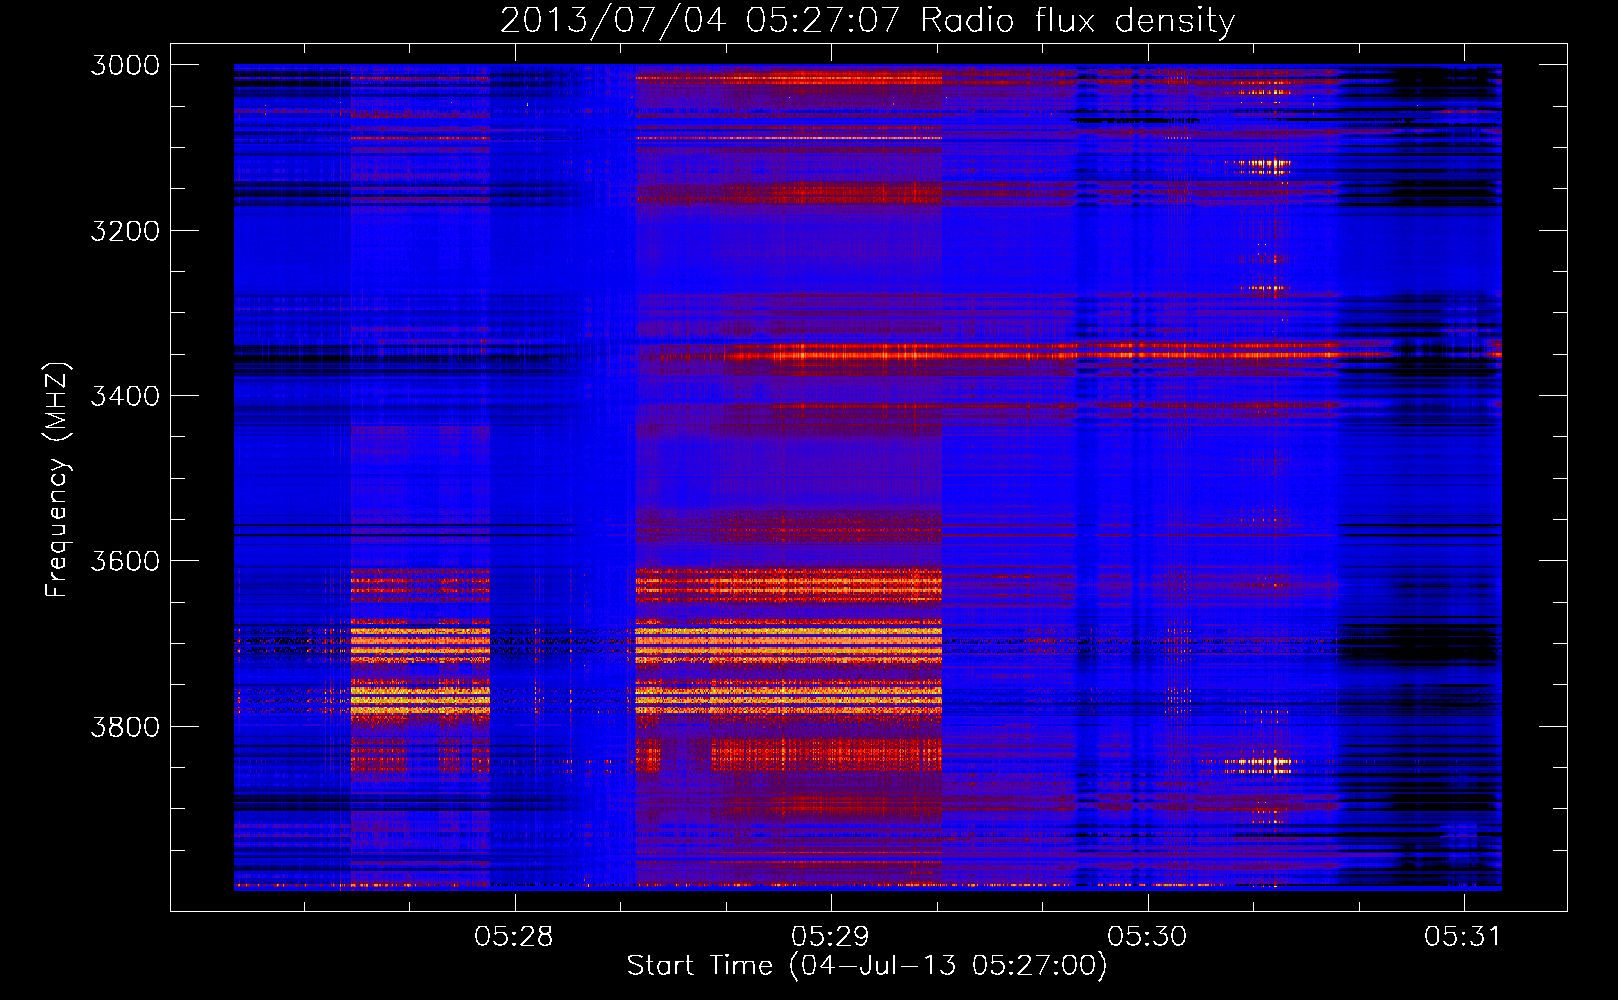
Task: Click the '3800' frequency axis label
Action: pyautogui.click(x=125, y=726)
